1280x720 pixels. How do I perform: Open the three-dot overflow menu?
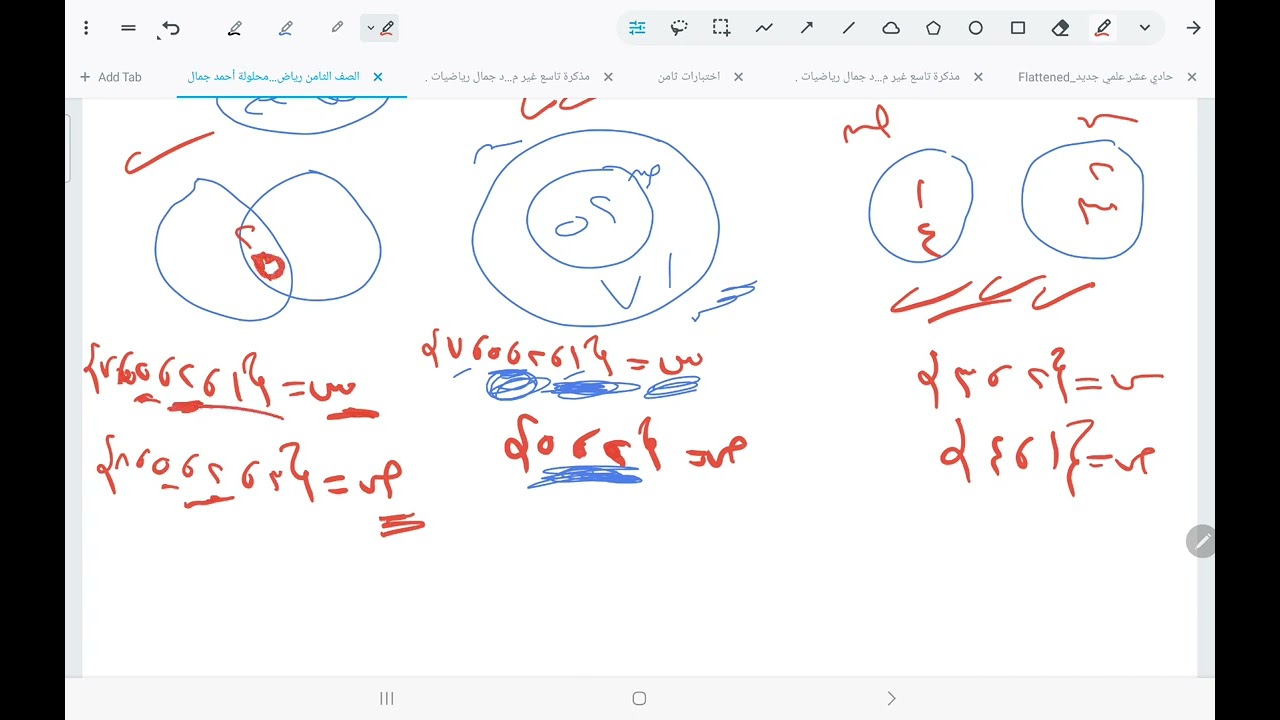click(x=86, y=28)
